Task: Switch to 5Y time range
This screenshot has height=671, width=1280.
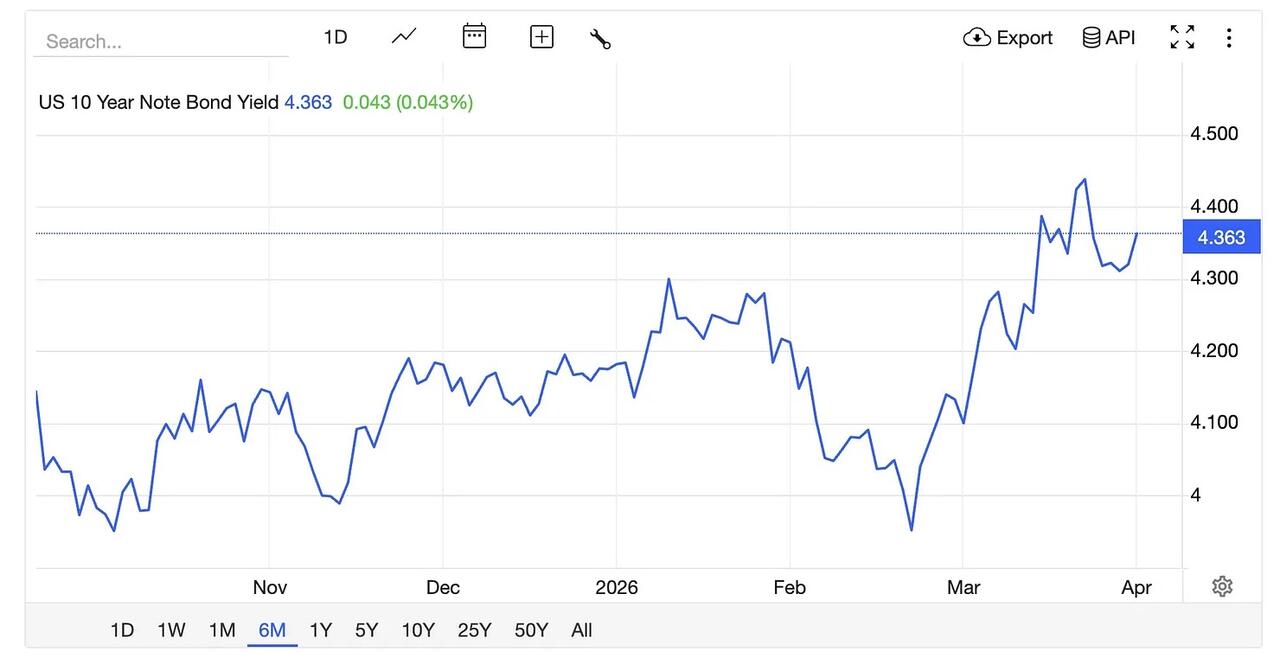Action: 366,630
